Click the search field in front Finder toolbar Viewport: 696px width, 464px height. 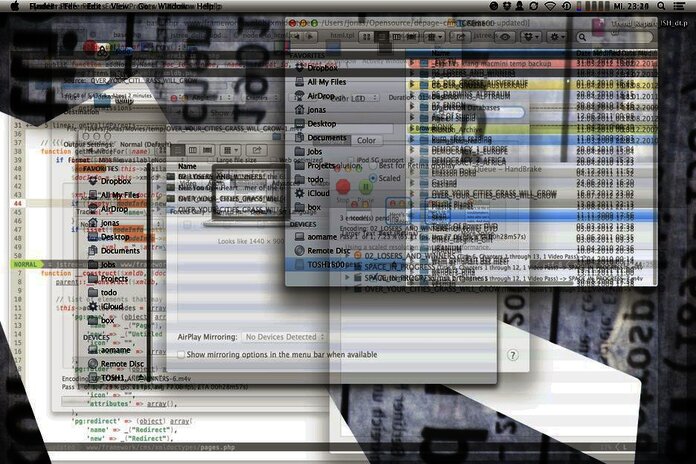point(615,37)
